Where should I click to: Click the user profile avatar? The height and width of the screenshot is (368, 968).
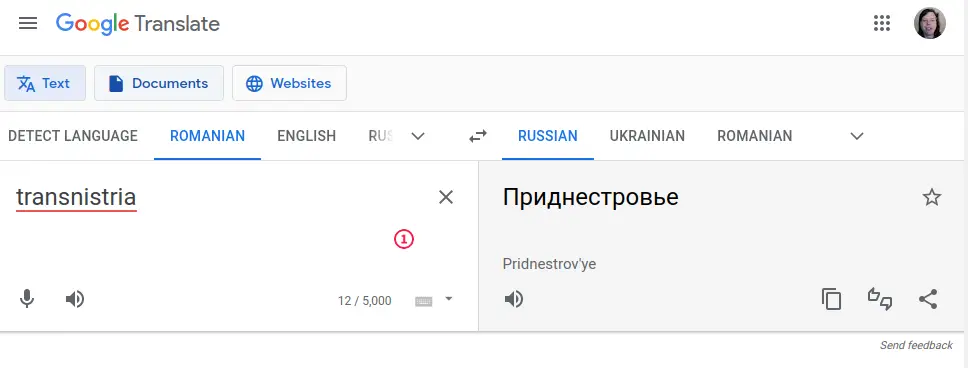pos(929,23)
